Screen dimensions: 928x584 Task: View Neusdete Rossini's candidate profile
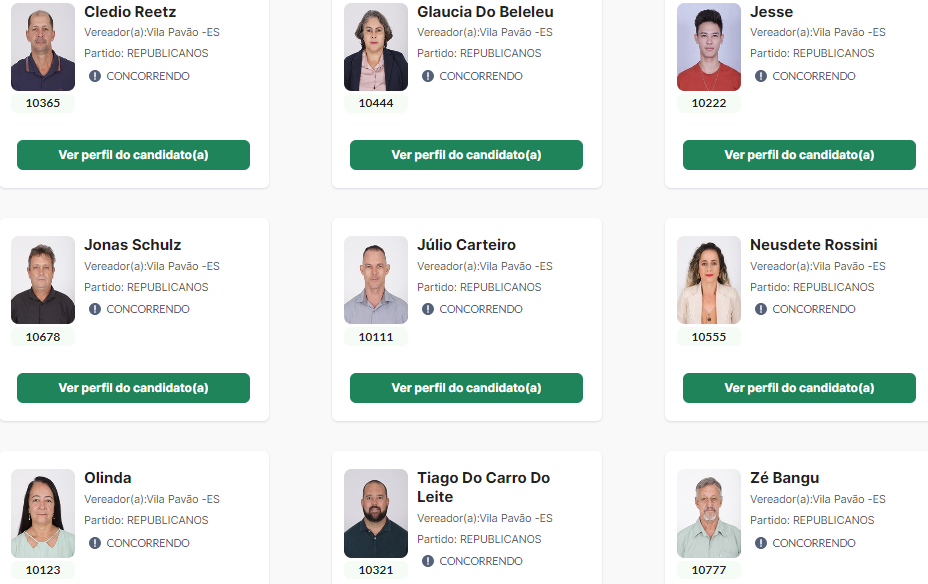[x=799, y=388]
